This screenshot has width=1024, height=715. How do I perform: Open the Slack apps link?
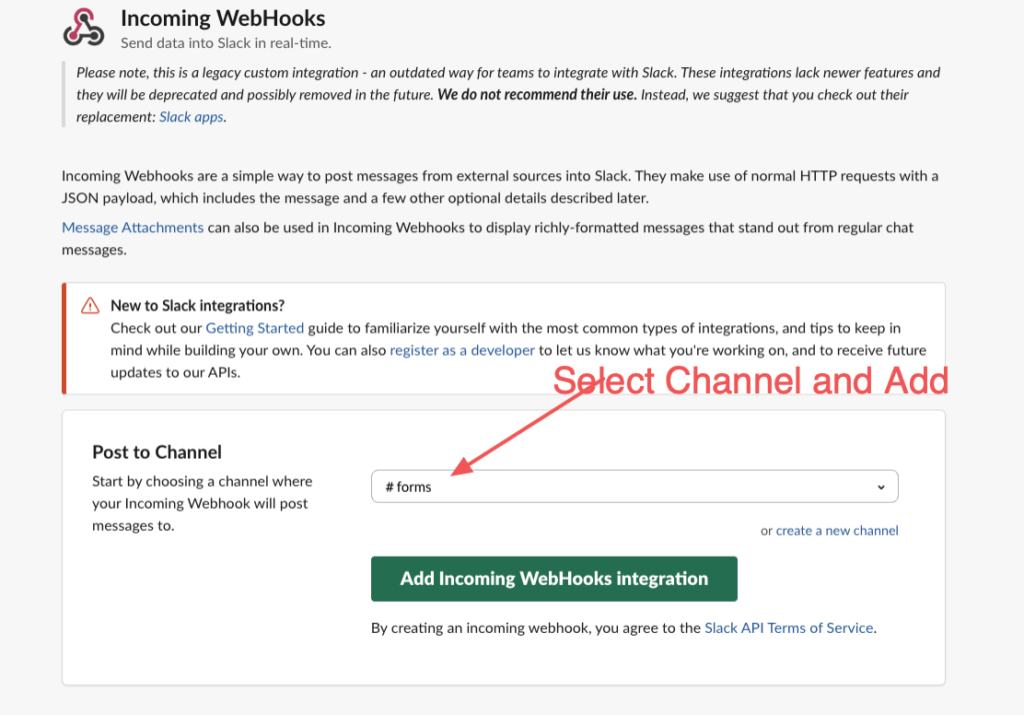click(x=191, y=117)
